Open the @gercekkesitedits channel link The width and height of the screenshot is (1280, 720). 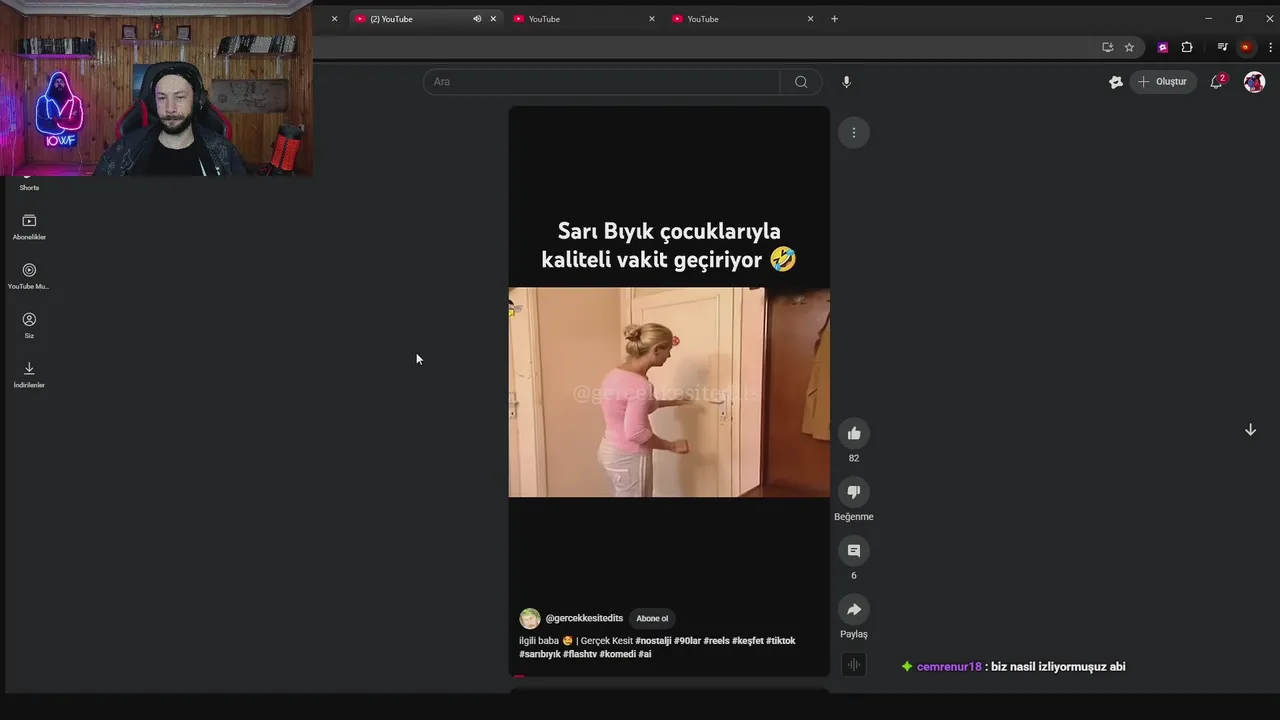coord(584,618)
